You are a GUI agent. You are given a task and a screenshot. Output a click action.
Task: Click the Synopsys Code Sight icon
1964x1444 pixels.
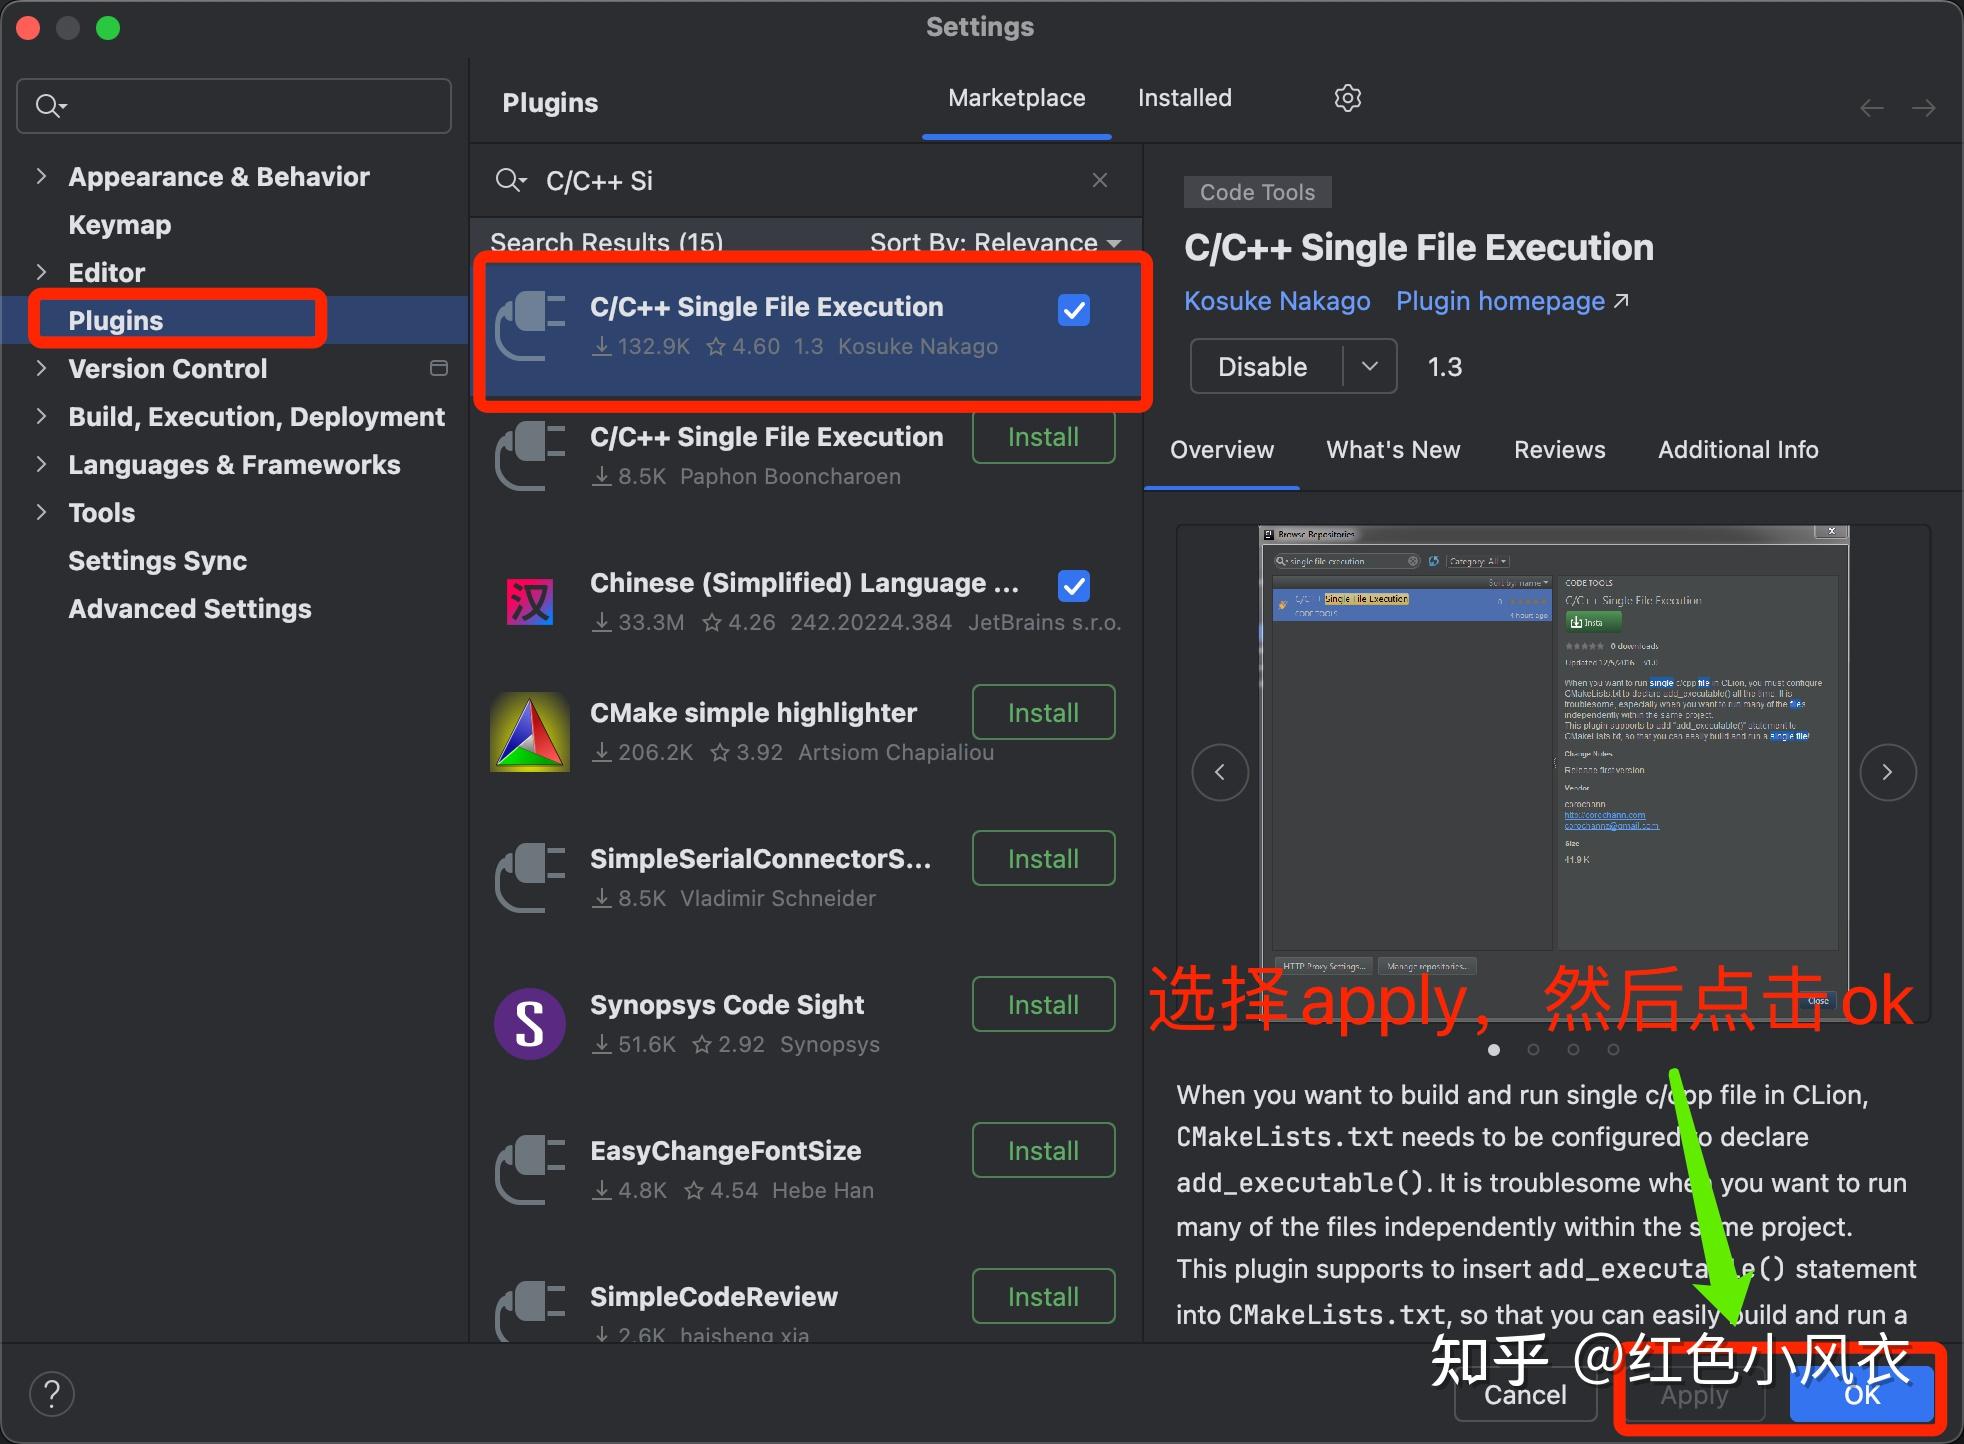click(530, 1024)
